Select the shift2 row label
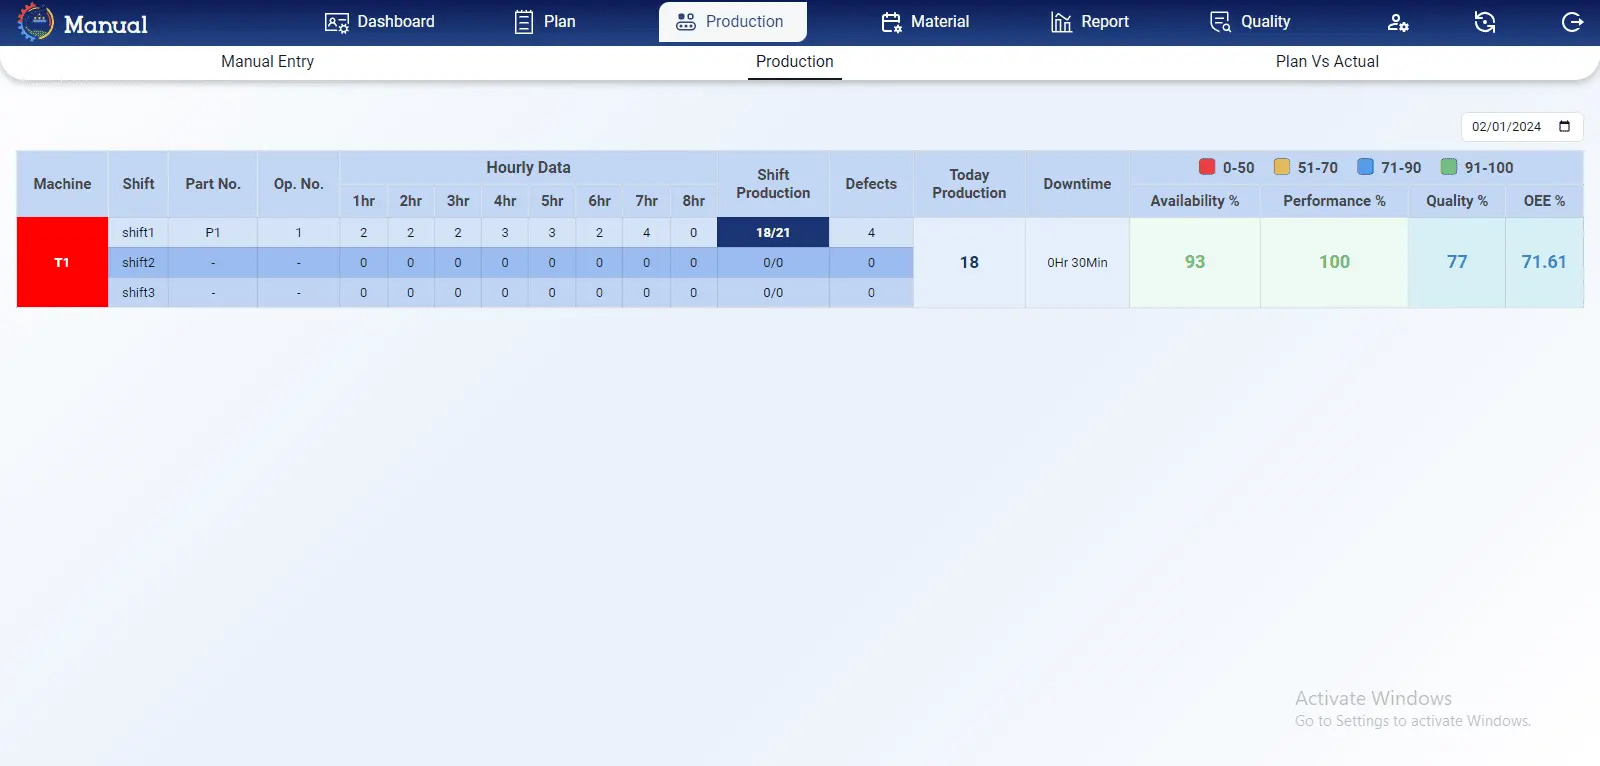 coord(138,262)
